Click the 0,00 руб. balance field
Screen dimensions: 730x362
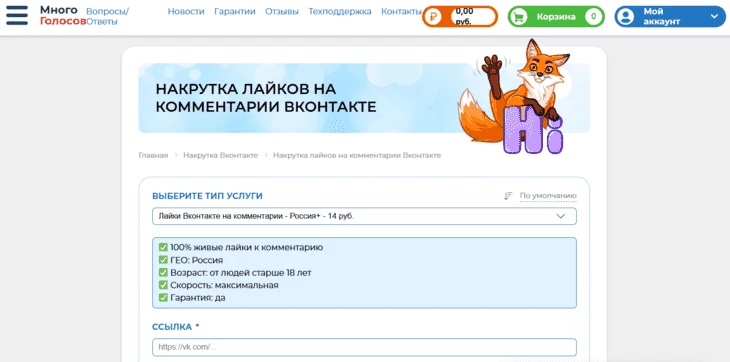472,17
